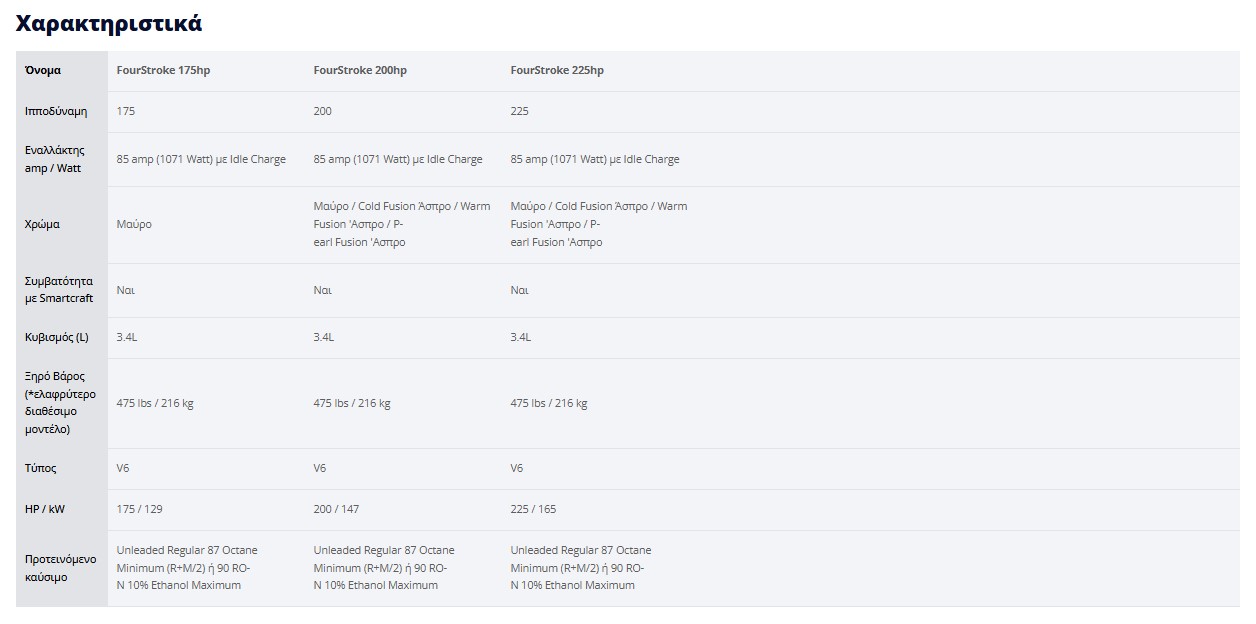The width and height of the screenshot is (1256, 624).
Task: Click the Κυβισμός (L) row label
Action: [57, 338]
